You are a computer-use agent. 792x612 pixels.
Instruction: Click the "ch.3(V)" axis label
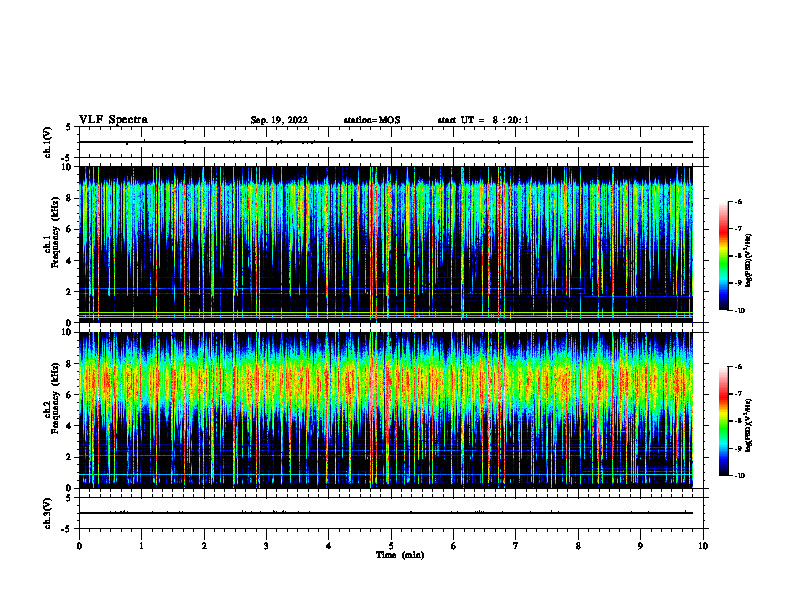coord(47,513)
